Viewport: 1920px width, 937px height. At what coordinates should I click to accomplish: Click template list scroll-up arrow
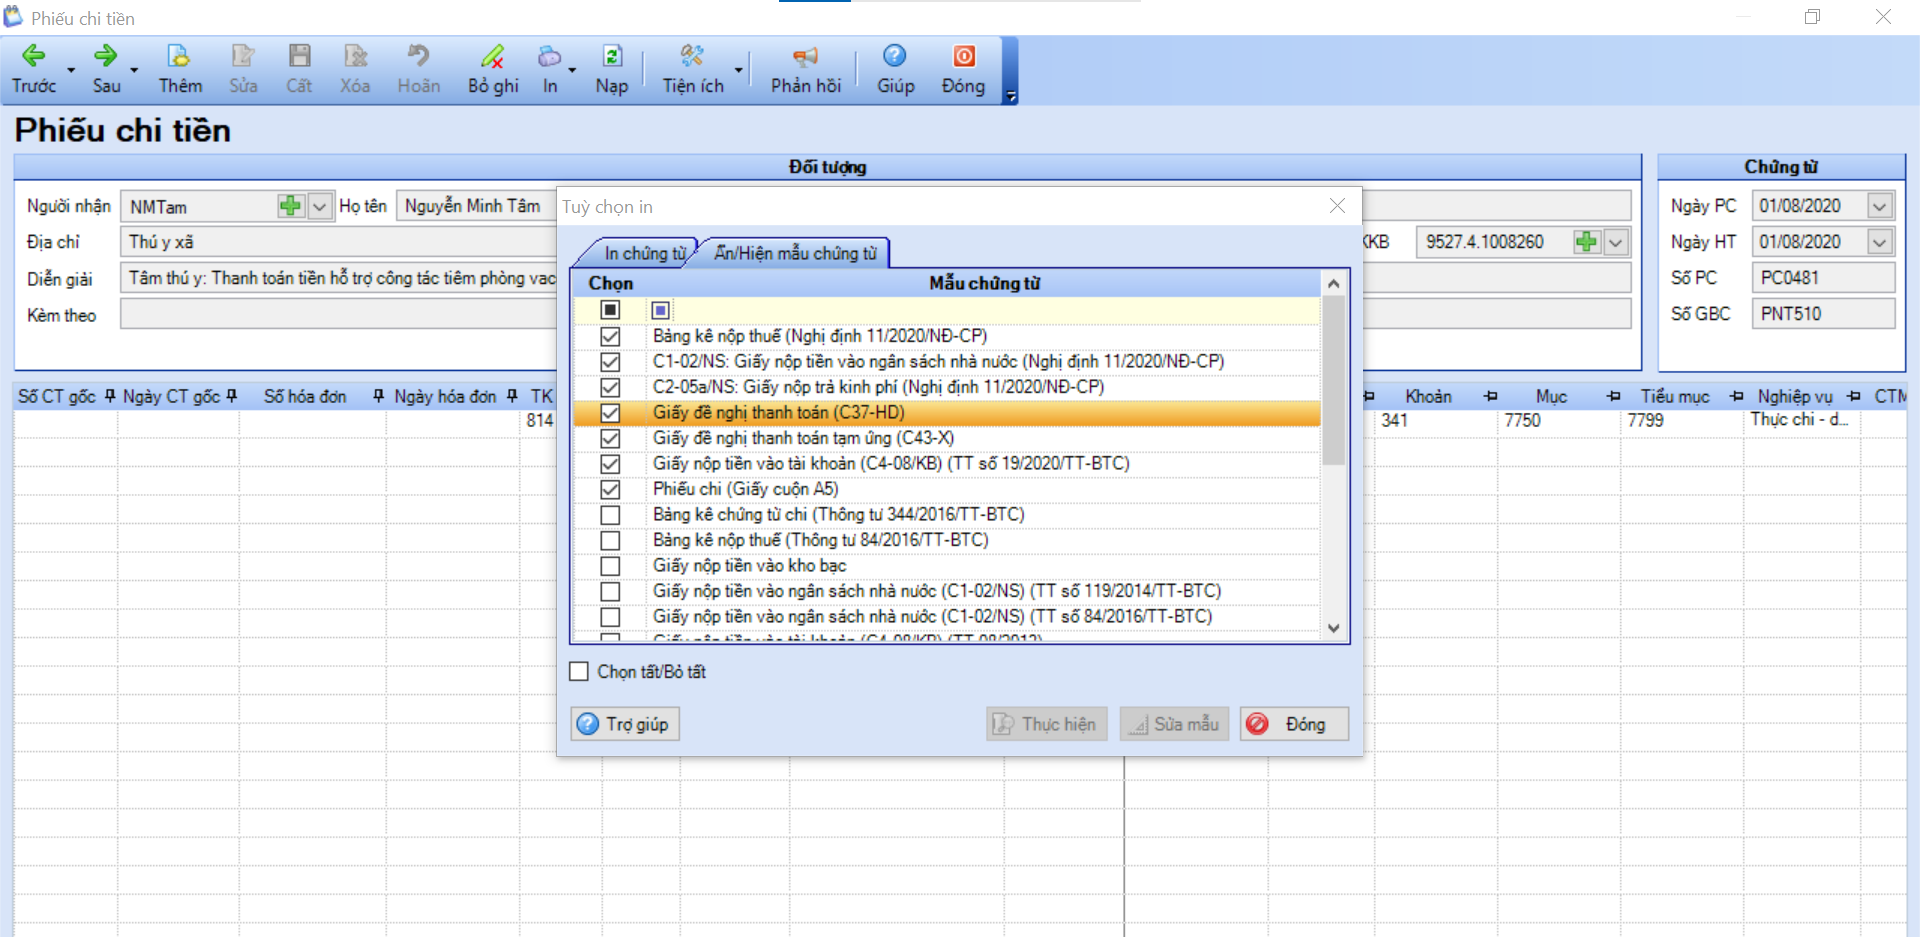(1333, 284)
